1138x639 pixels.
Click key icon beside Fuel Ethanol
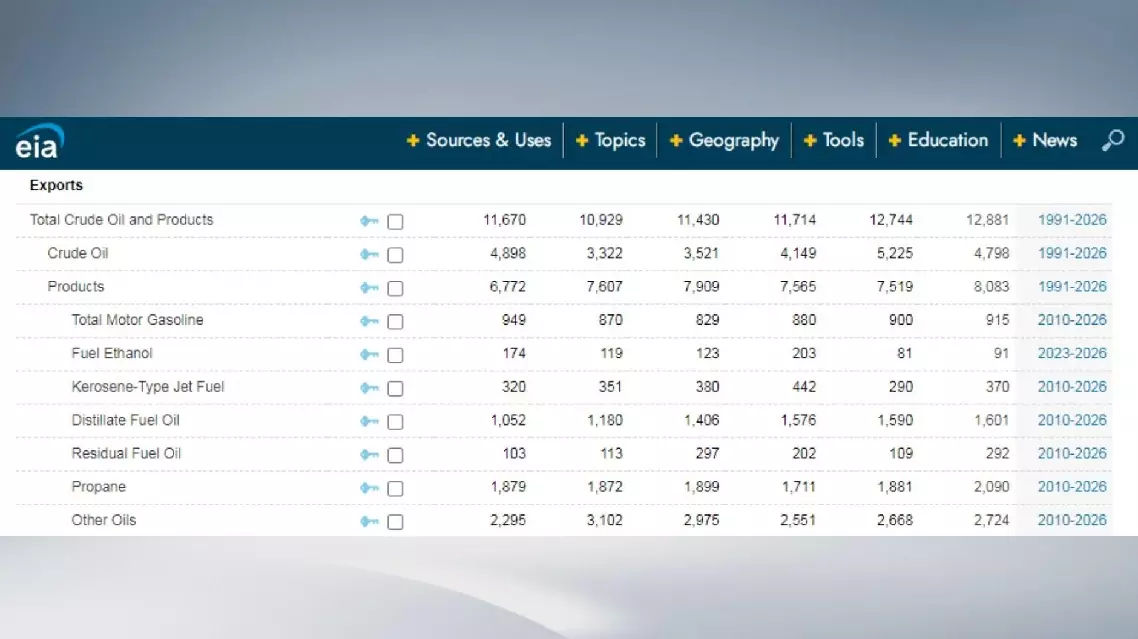tap(370, 355)
